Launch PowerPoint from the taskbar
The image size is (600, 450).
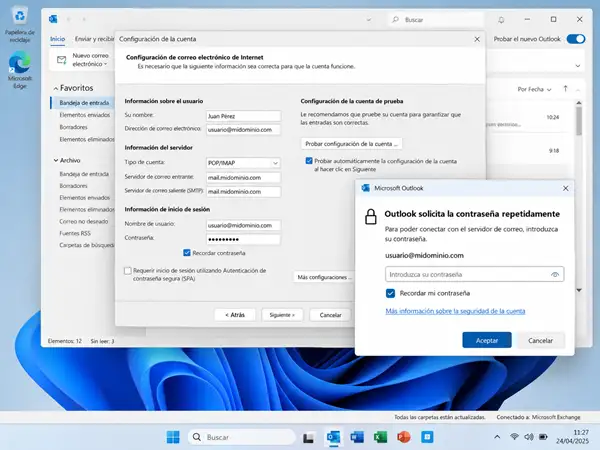point(404,437)
